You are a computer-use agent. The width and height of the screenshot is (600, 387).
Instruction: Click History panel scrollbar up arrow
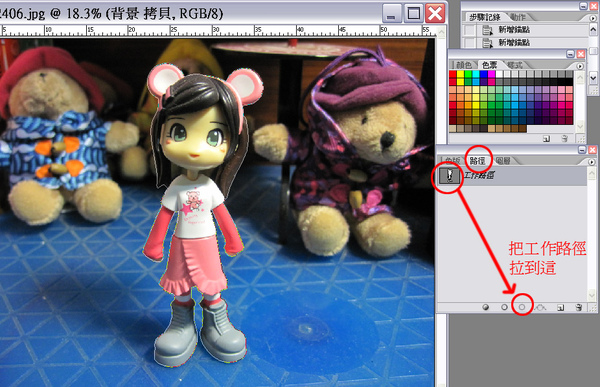tap(593, 29)
